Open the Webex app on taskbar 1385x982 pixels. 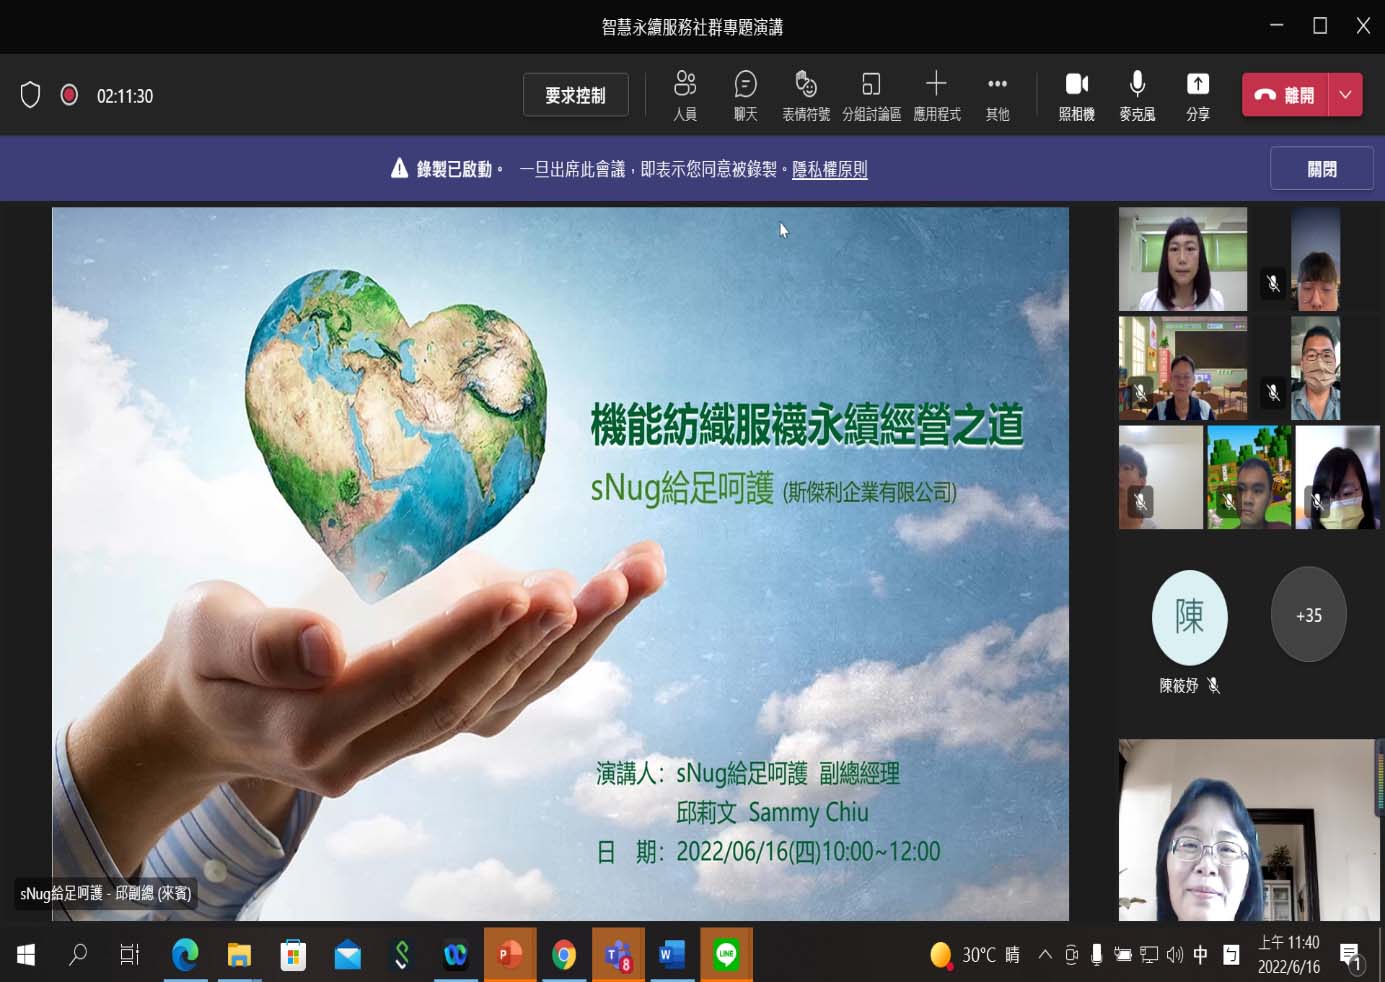(455, 955)
